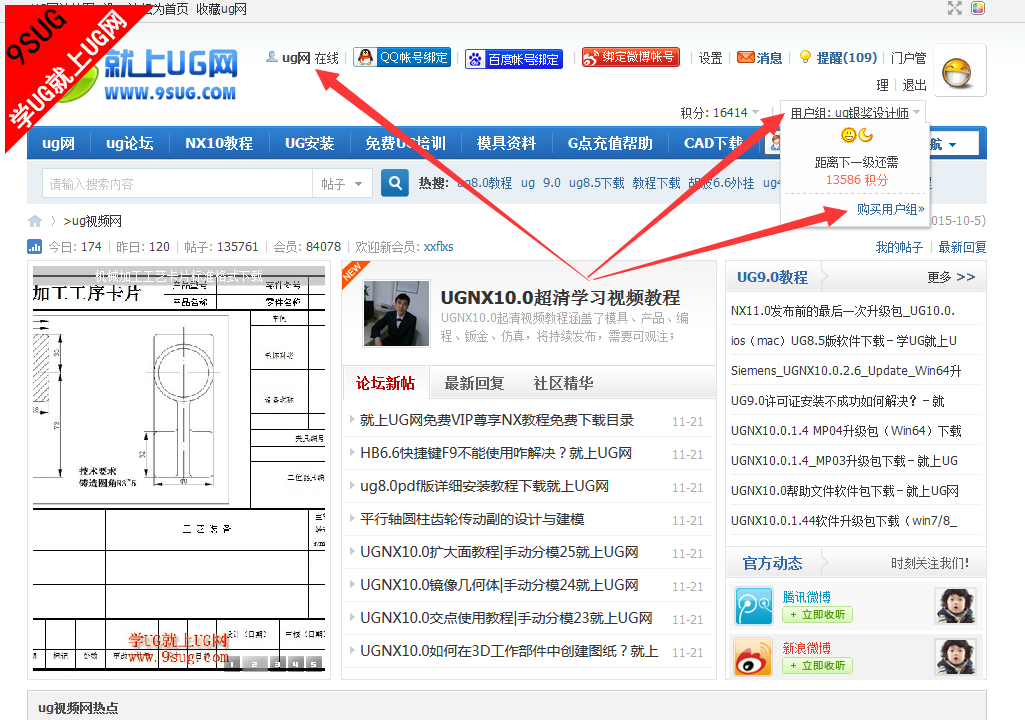1025x720 pixels.
Task: Click the blue statistics chart icon
Action: (x=34, y=247)
